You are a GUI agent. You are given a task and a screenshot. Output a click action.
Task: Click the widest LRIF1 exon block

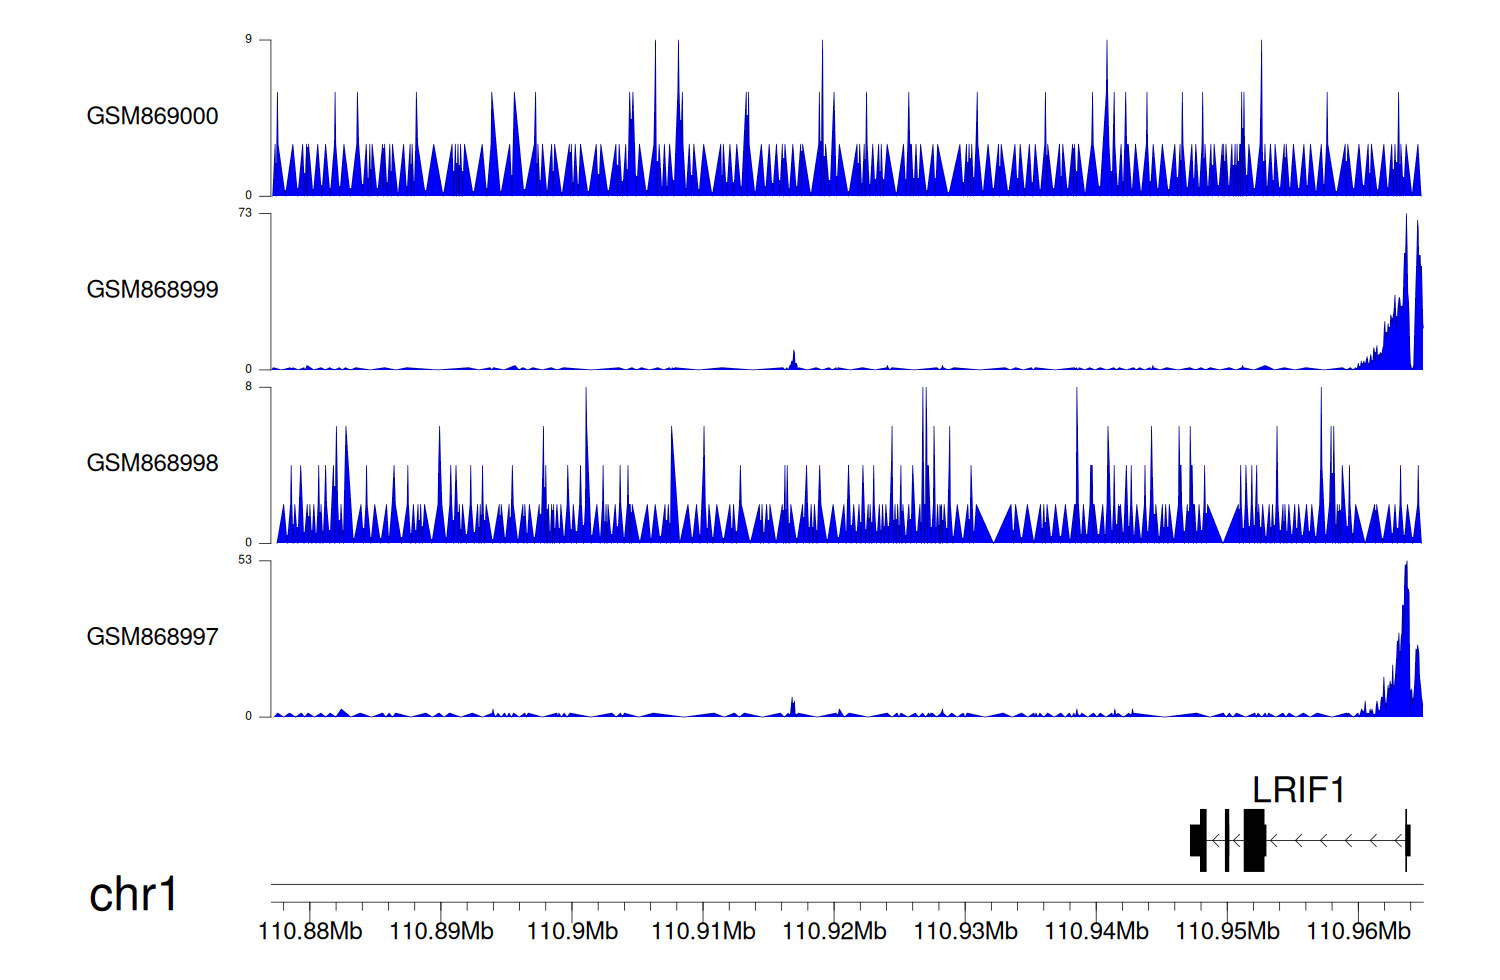pyautogui.click(x=1254, y=841)
